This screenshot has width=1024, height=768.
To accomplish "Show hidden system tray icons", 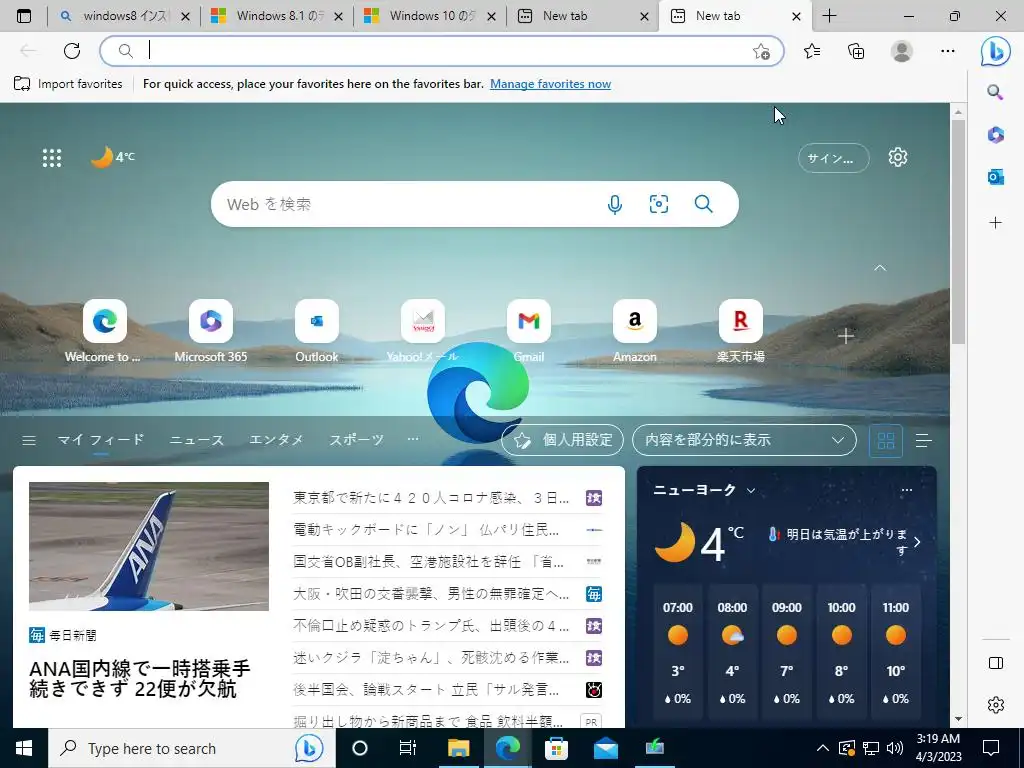I will (822, 748).
